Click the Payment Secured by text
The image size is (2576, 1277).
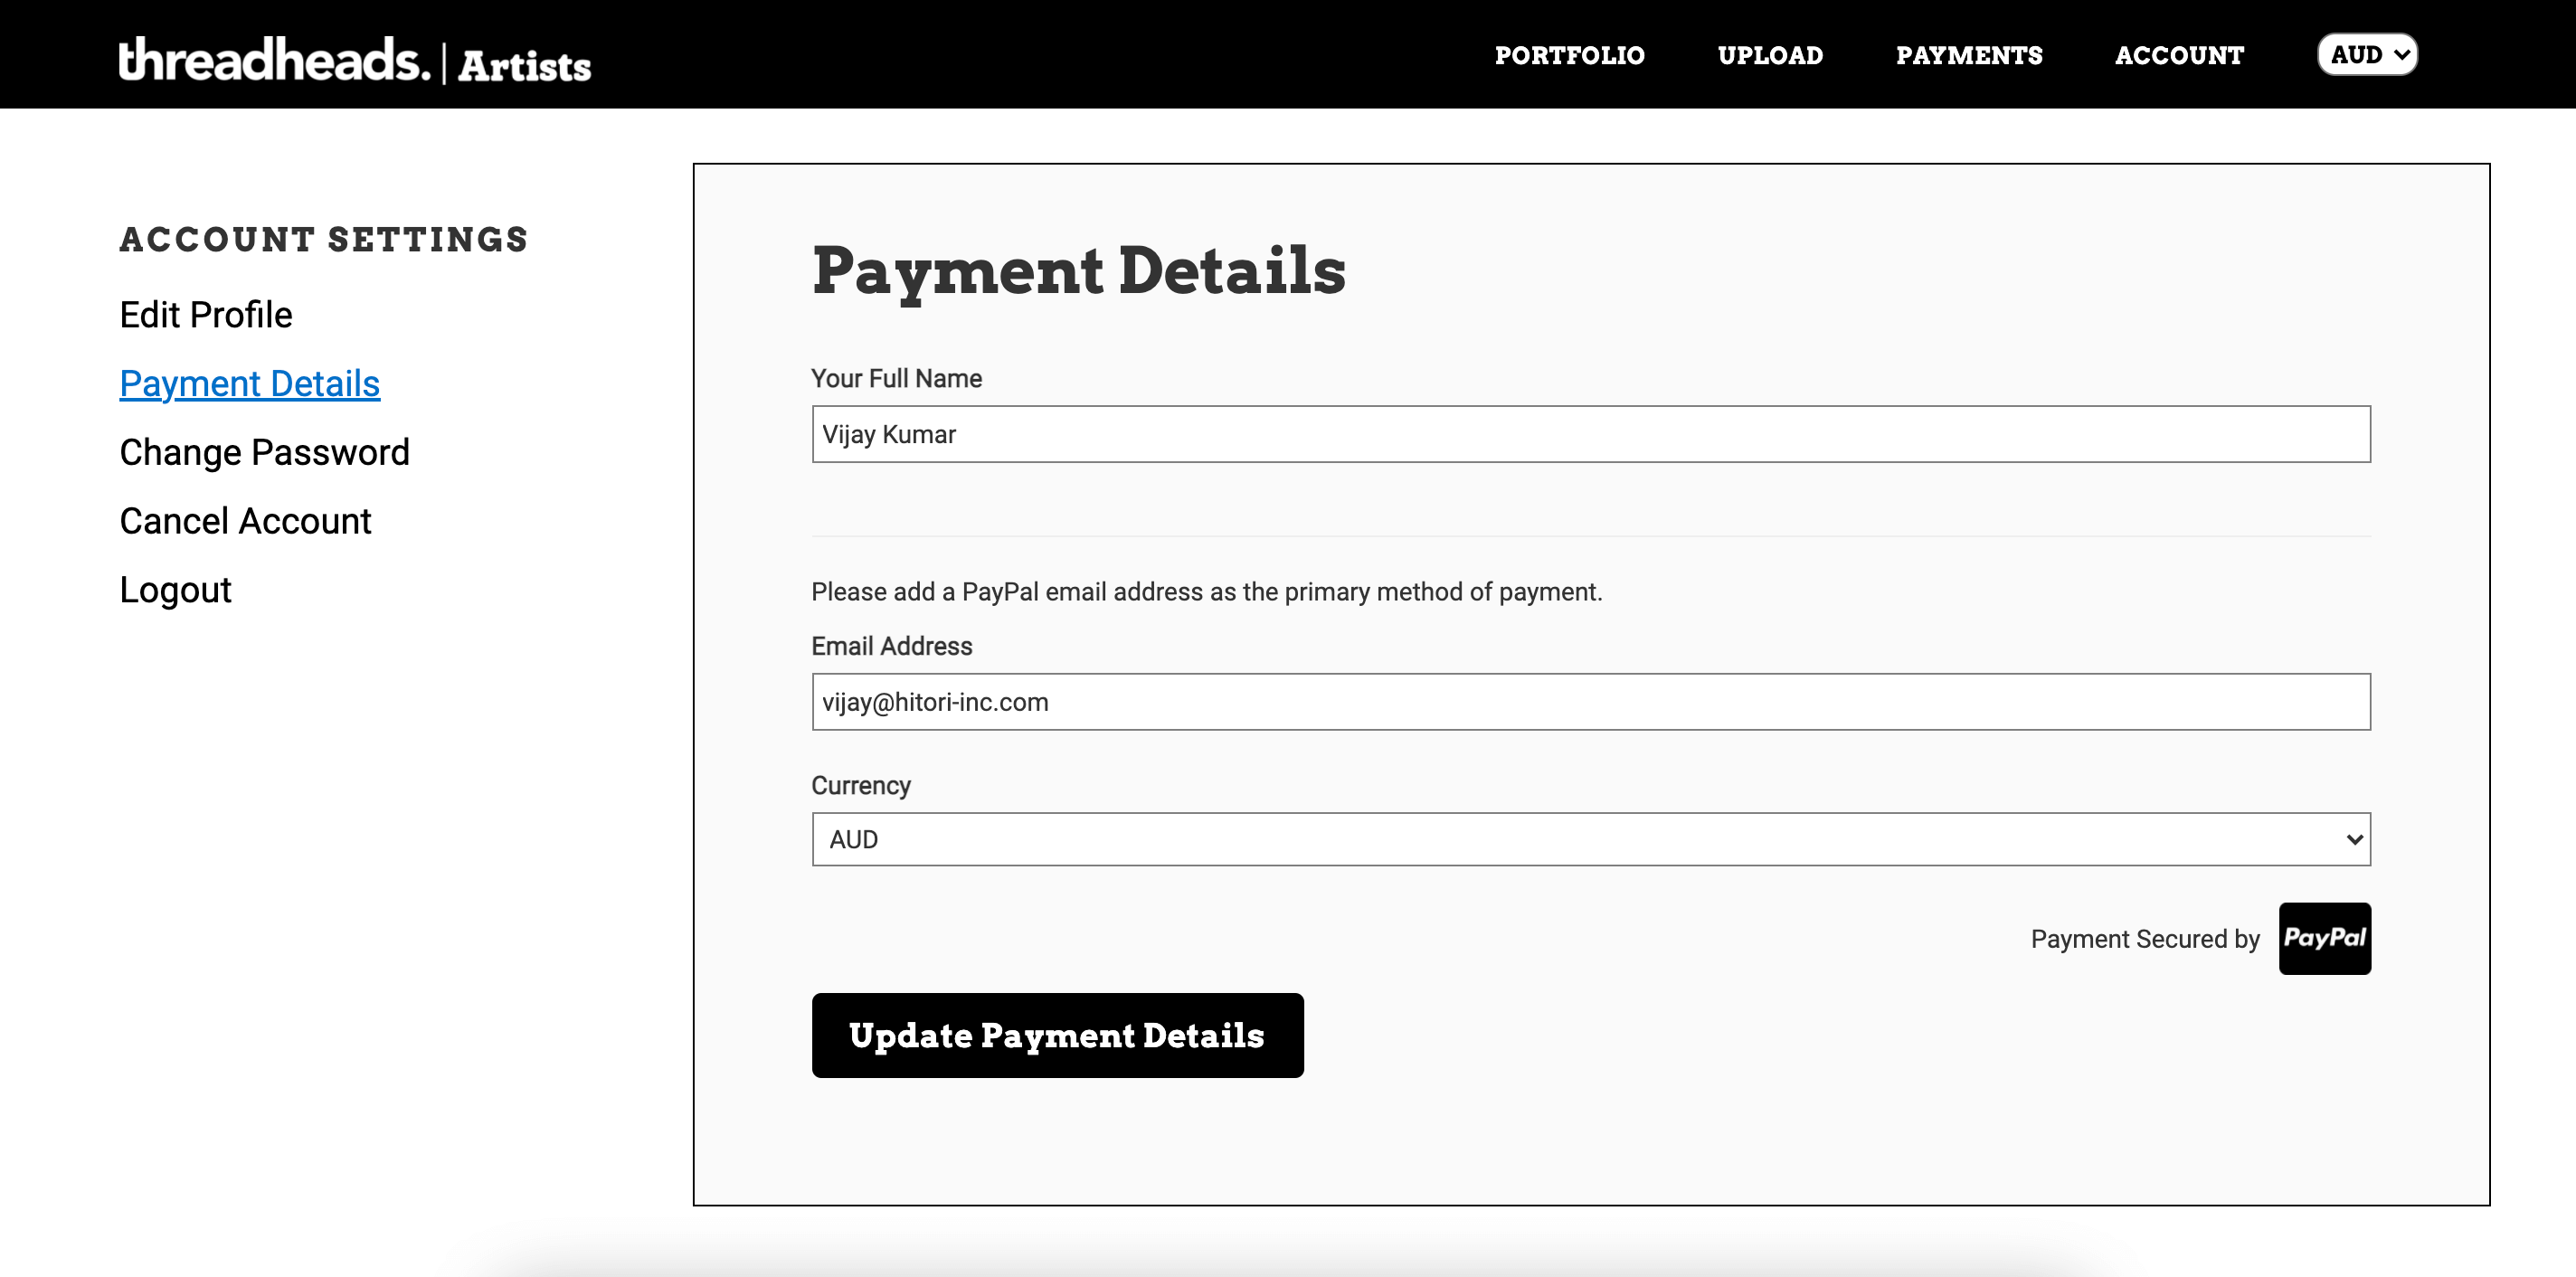click(x=2145, y=939)
